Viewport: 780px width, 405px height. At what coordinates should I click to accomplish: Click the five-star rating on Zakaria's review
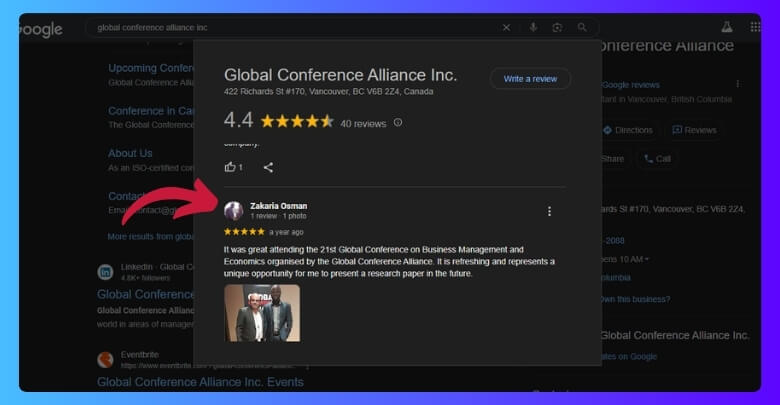tap(244, 232)
